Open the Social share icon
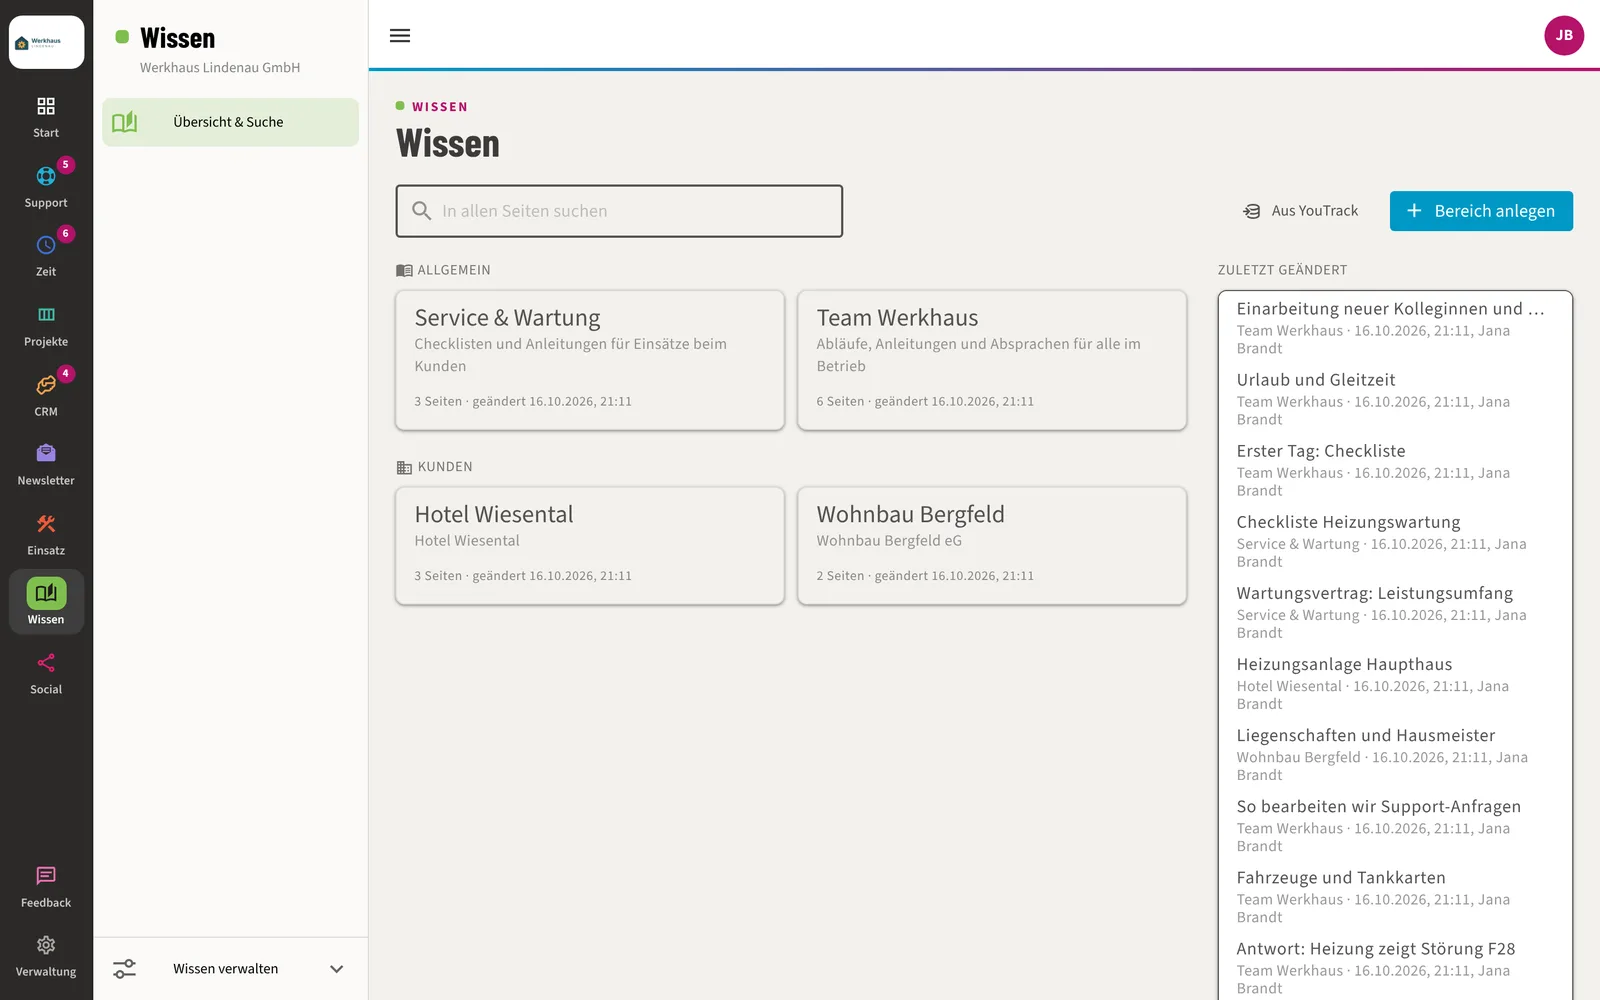Screen dimensions: 1600x1000 46,663
